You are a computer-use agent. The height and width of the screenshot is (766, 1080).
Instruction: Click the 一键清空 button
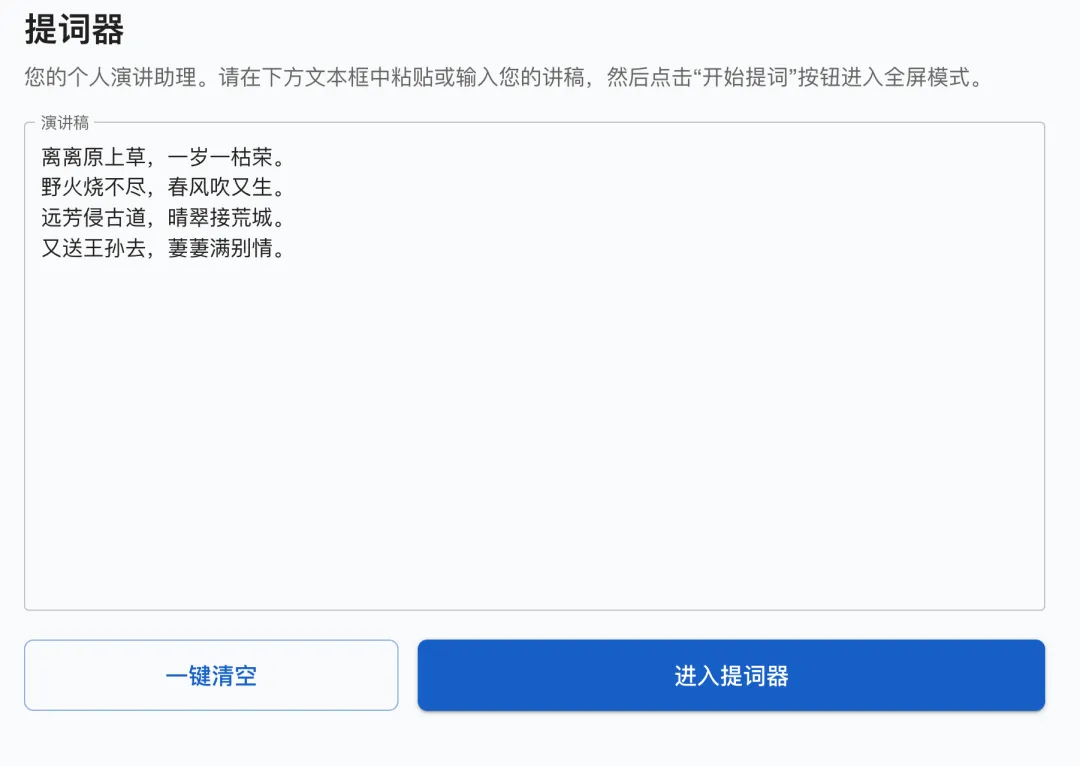(211, 676)
